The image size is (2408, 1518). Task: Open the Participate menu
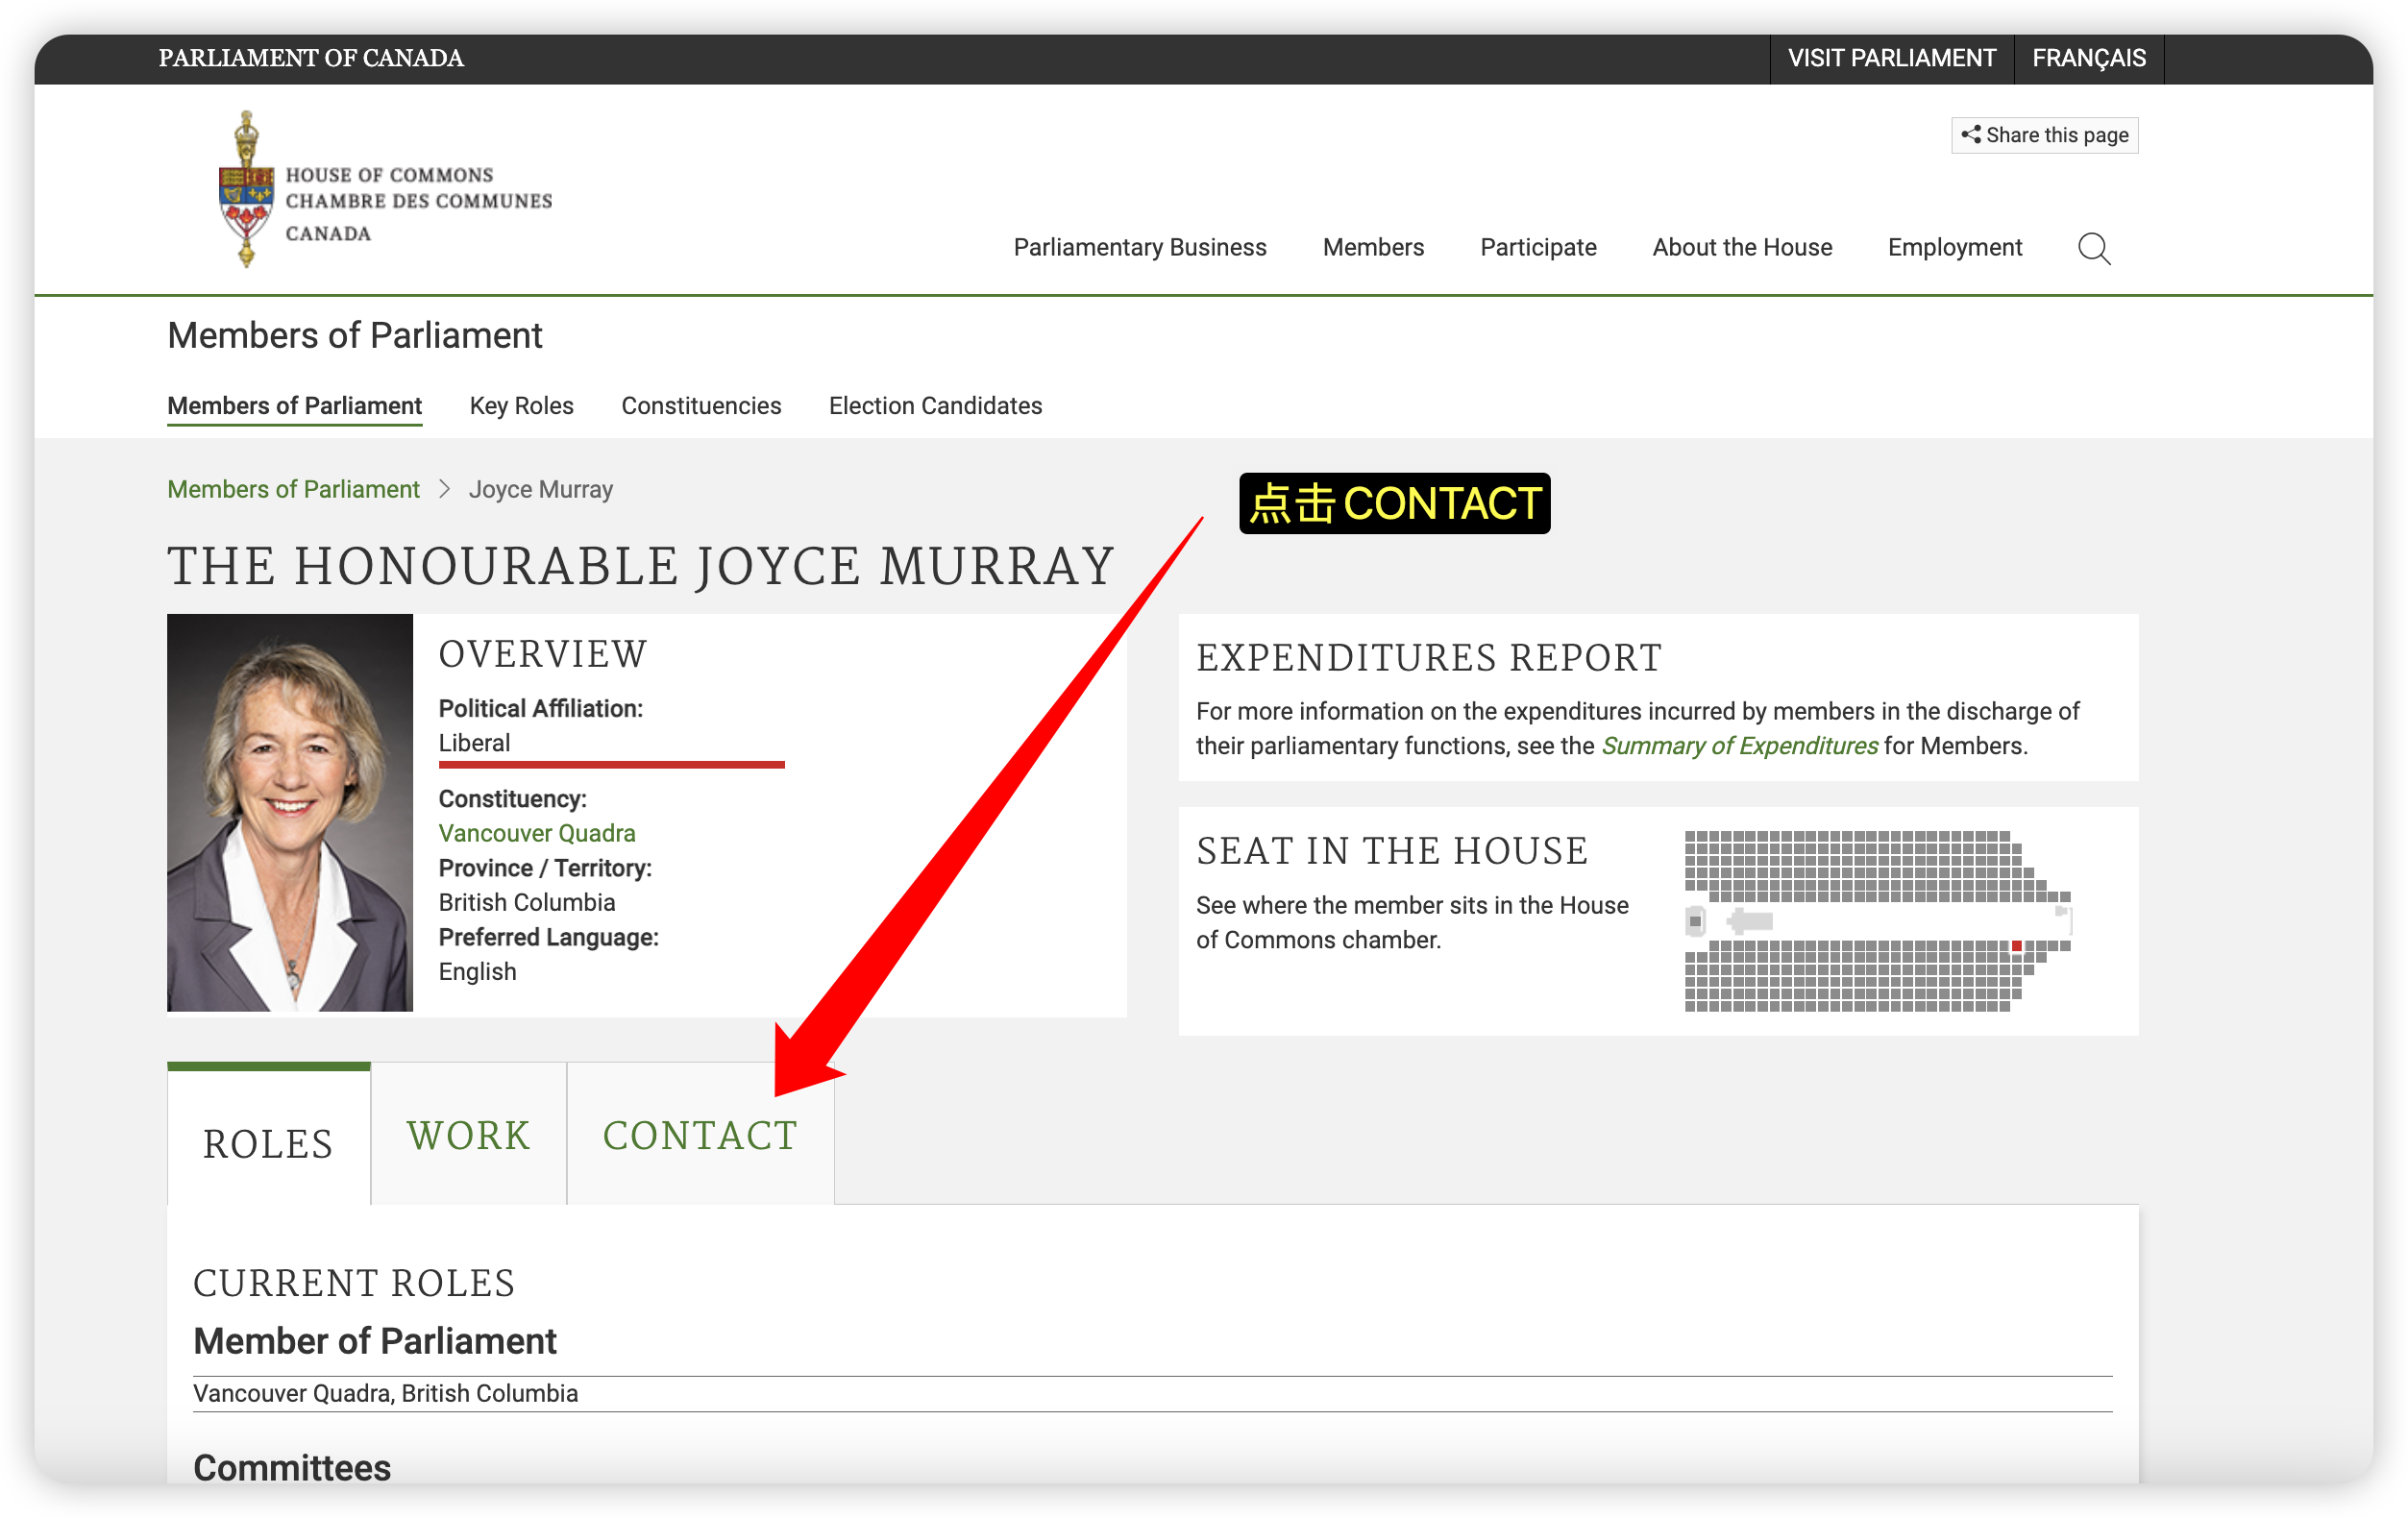click(1538, 247)
